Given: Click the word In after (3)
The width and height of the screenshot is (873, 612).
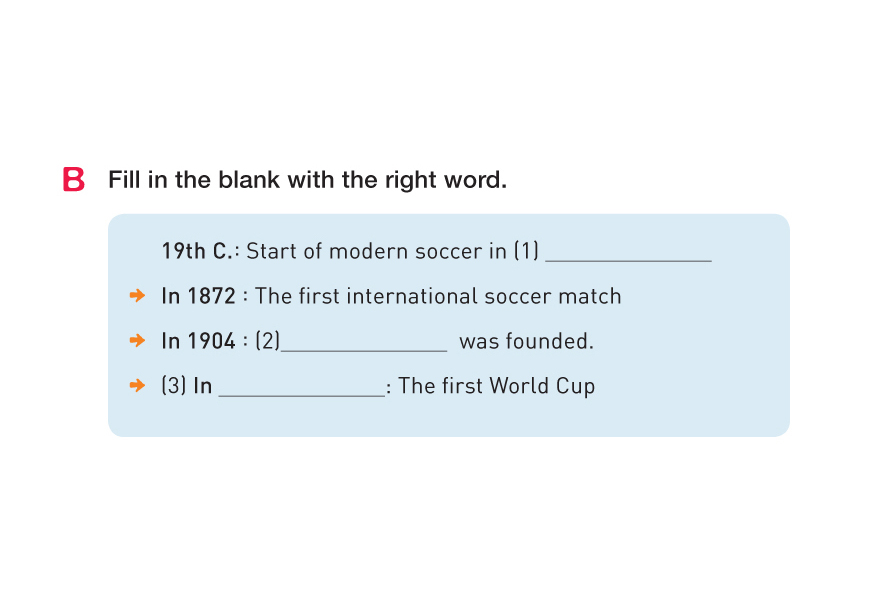Looking at the screenshot, I should pos(203,386).
